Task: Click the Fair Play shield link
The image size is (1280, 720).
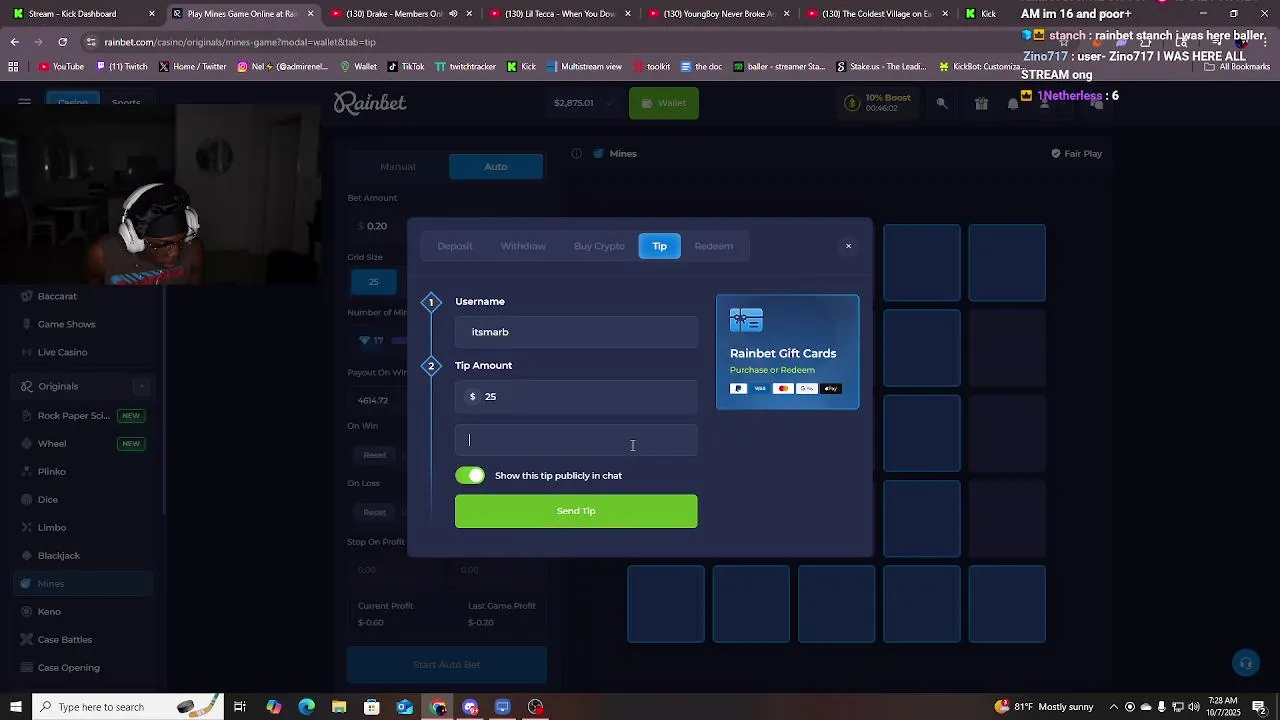Action: pyautogui.click(x=1076, y=154)
